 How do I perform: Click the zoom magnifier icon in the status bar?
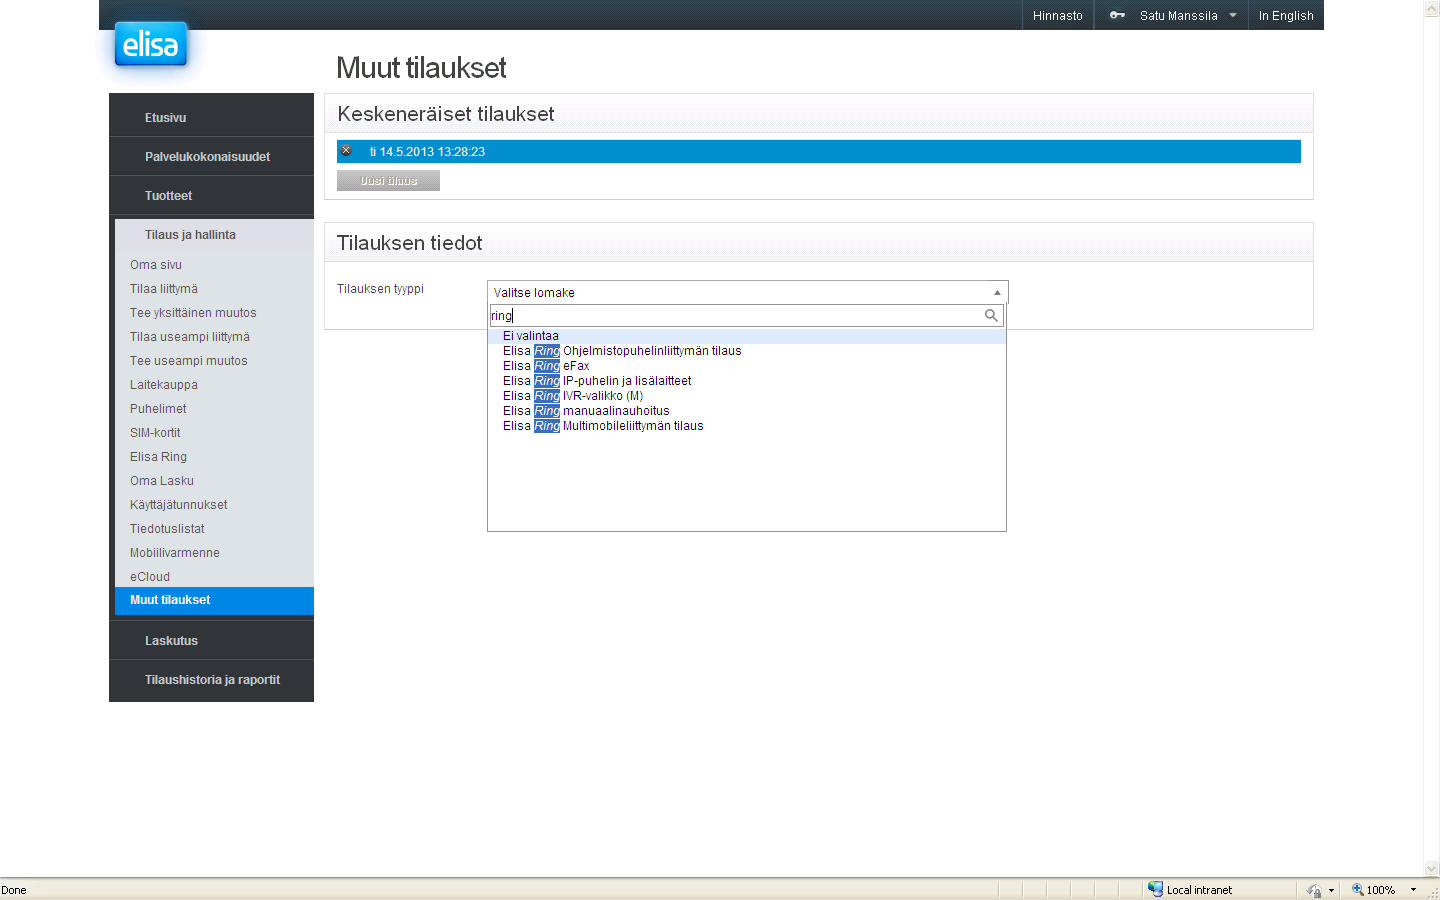pos(1358,889)
